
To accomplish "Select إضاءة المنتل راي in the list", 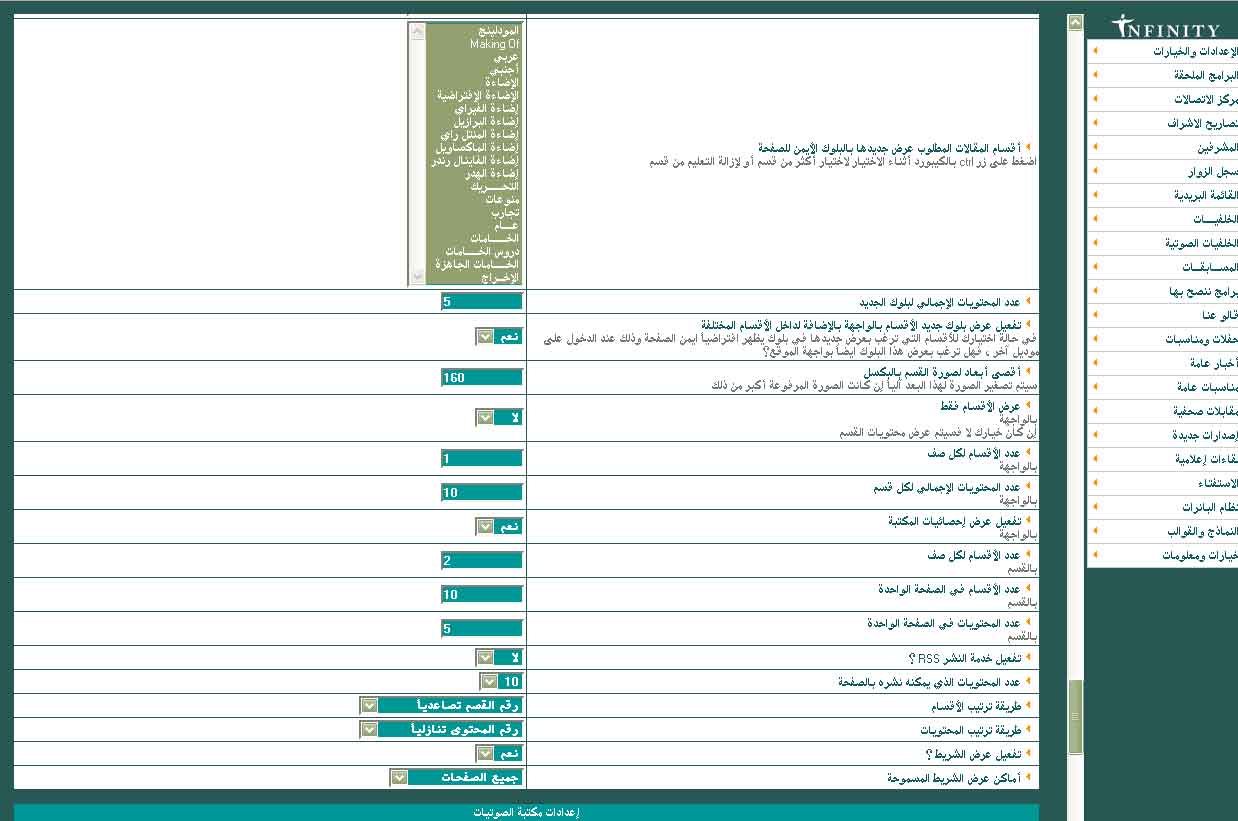I will click(473, 134).
